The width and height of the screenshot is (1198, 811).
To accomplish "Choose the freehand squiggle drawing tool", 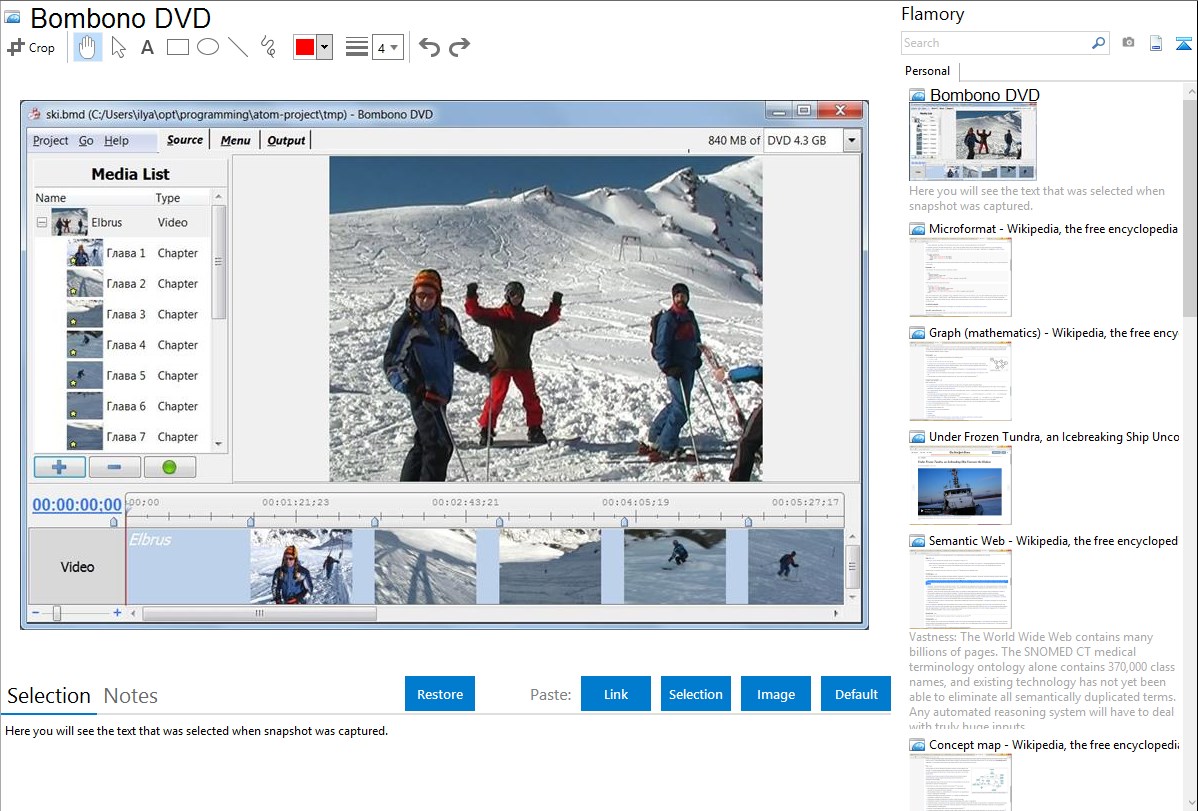I will click(268, 47).
